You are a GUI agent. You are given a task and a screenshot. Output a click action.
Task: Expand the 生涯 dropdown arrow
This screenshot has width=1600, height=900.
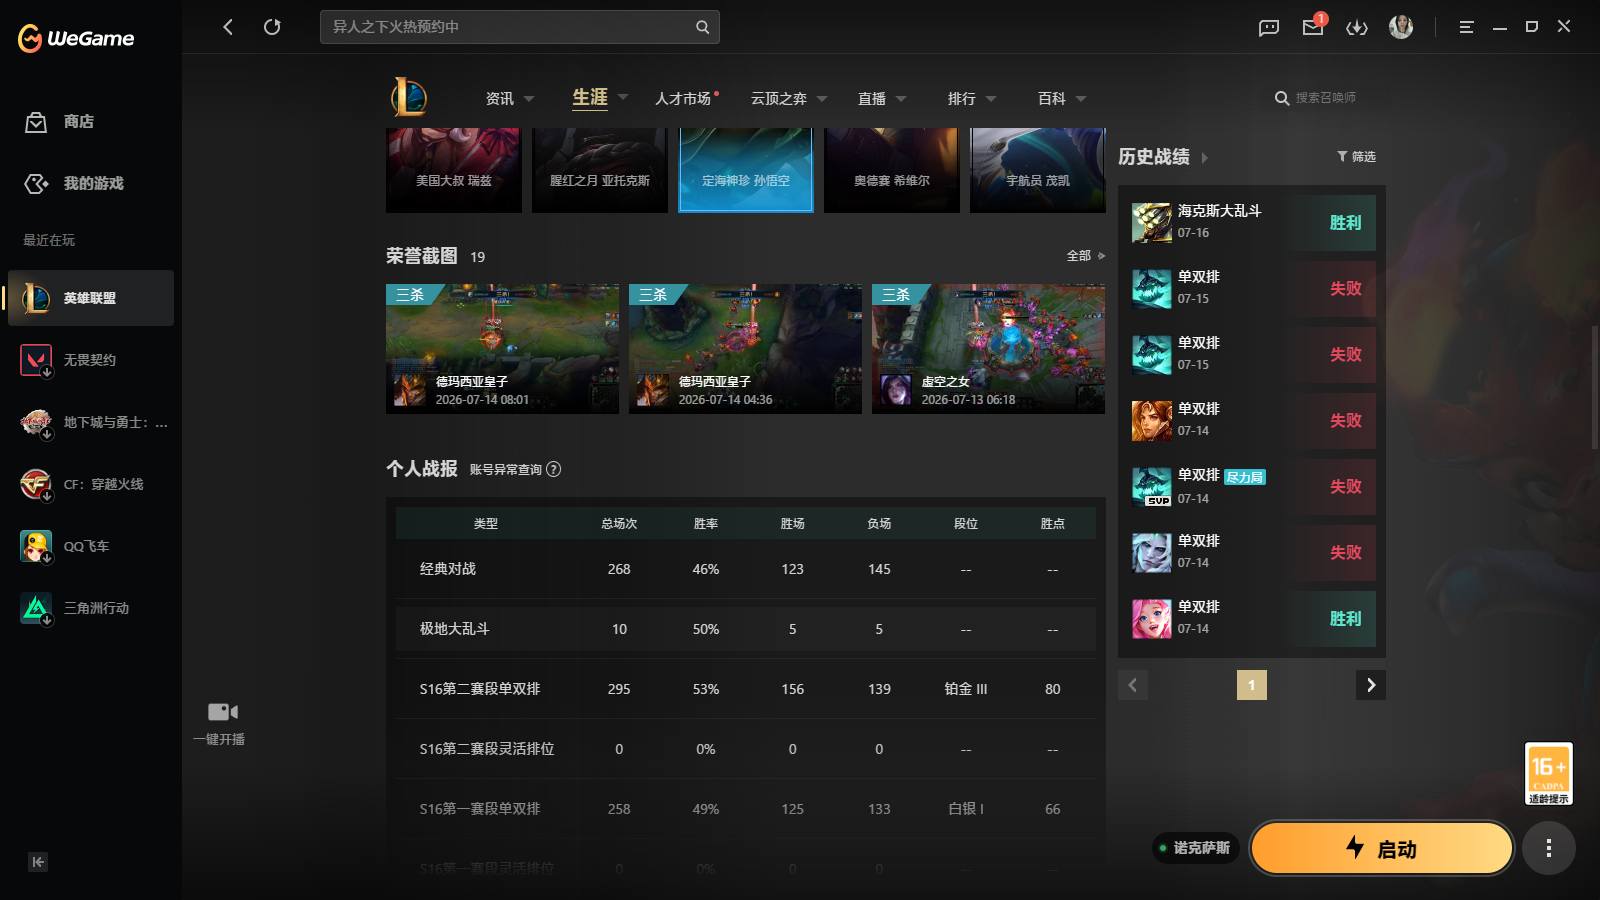pyautogui.click(x=623, y=98)
